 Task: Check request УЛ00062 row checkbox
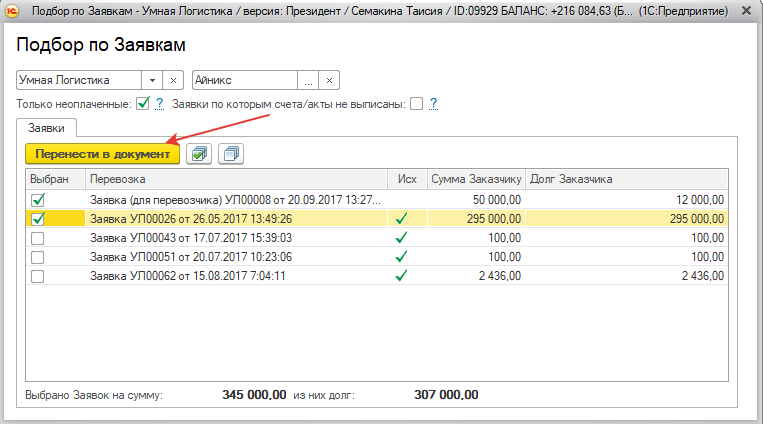37,276
